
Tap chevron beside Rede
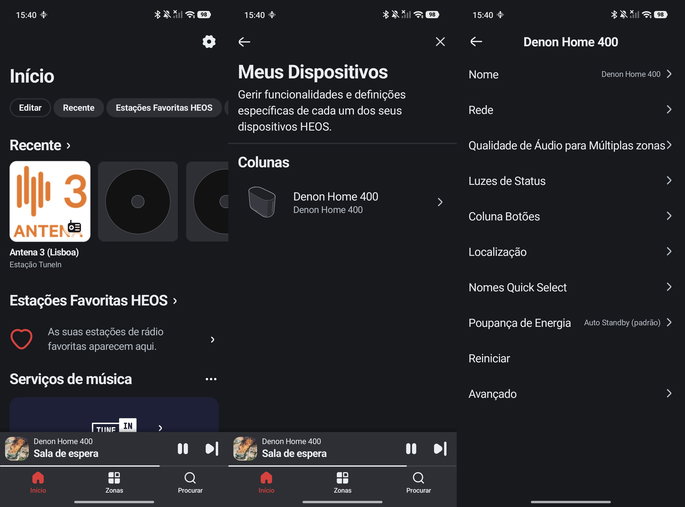[669, 109]
